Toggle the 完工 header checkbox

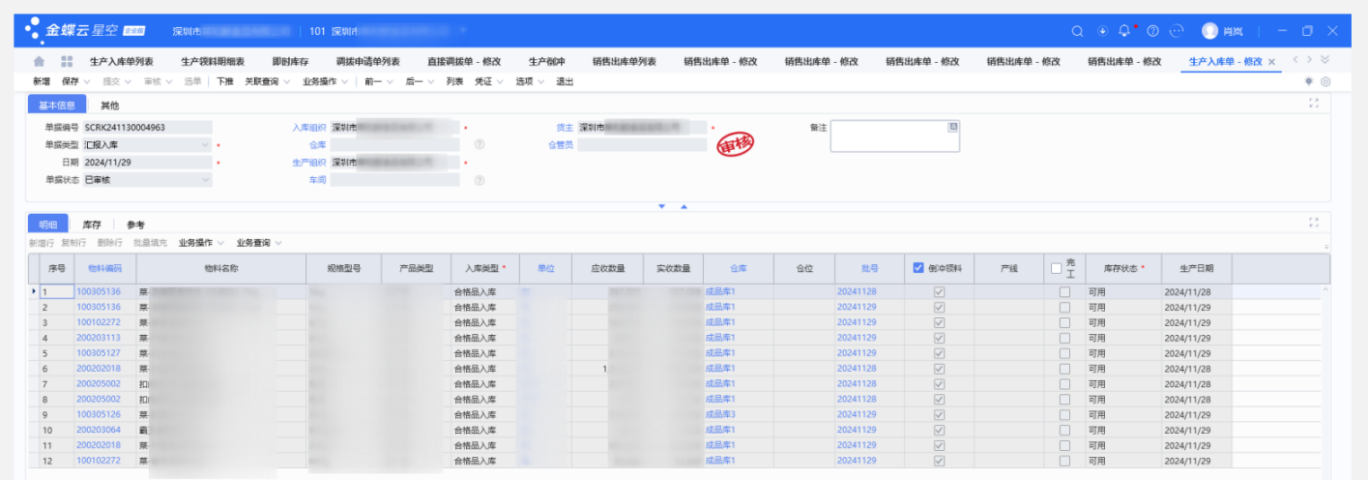[x=1056, y=268]
